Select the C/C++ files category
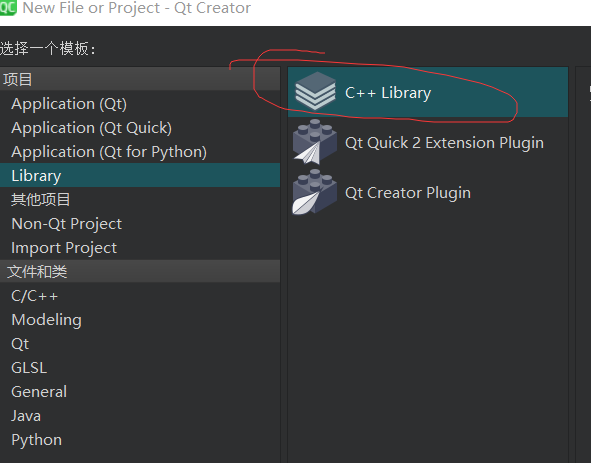Screen dimensions: 591x463 pyautogui.click(x=140, y=296)
